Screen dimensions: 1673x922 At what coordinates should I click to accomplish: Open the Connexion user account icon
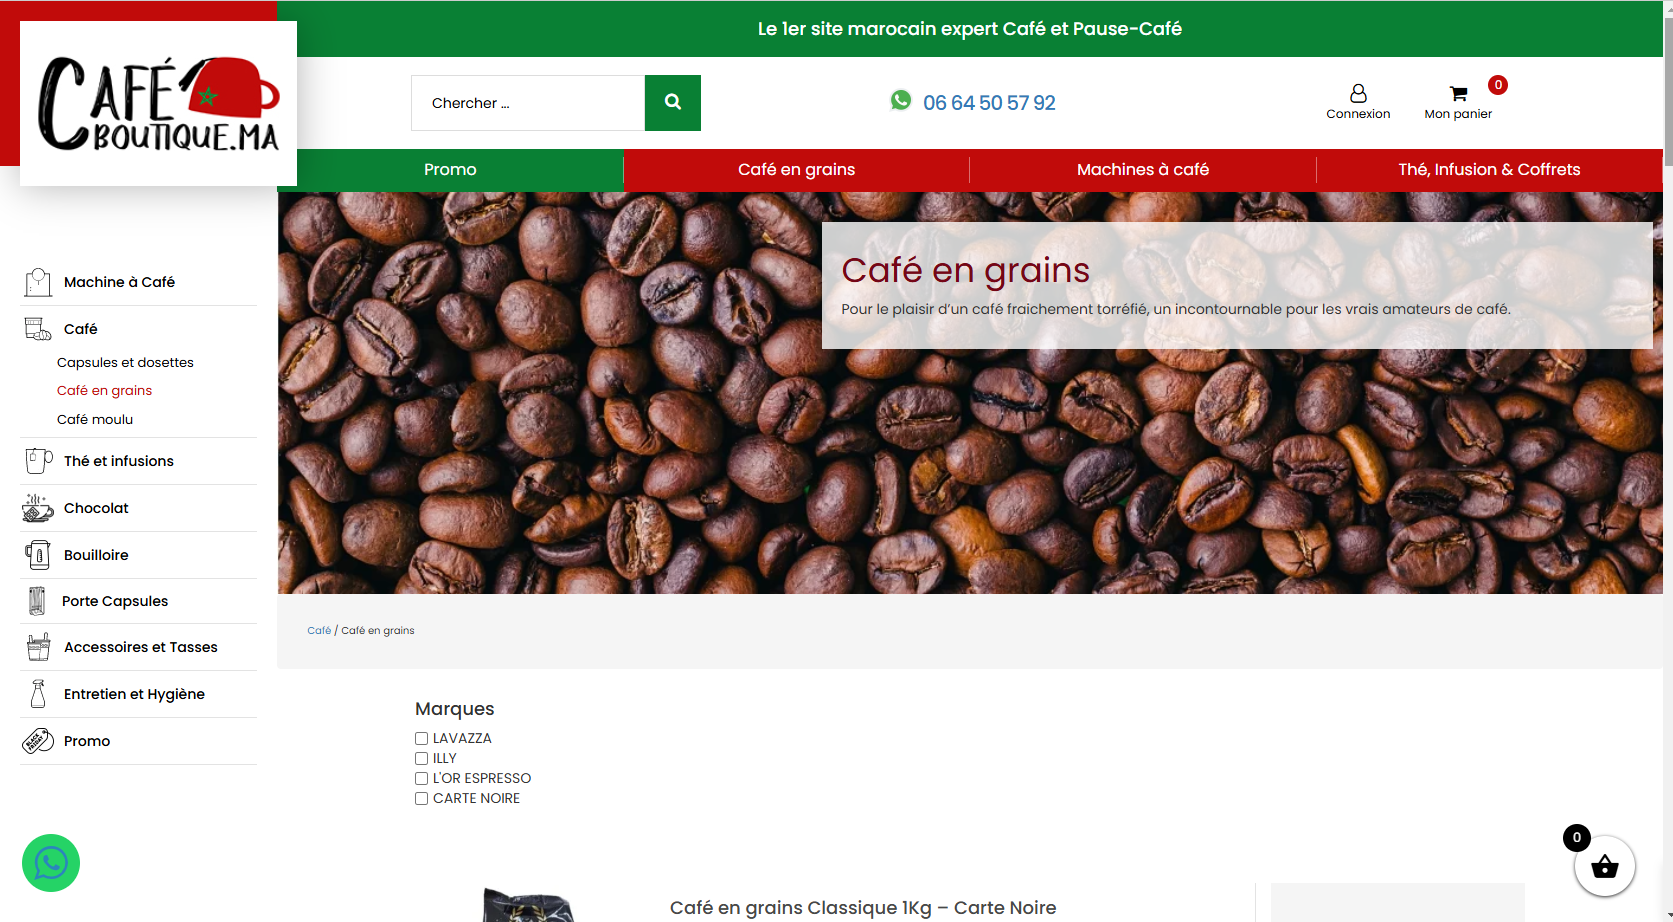point(1357,94)
